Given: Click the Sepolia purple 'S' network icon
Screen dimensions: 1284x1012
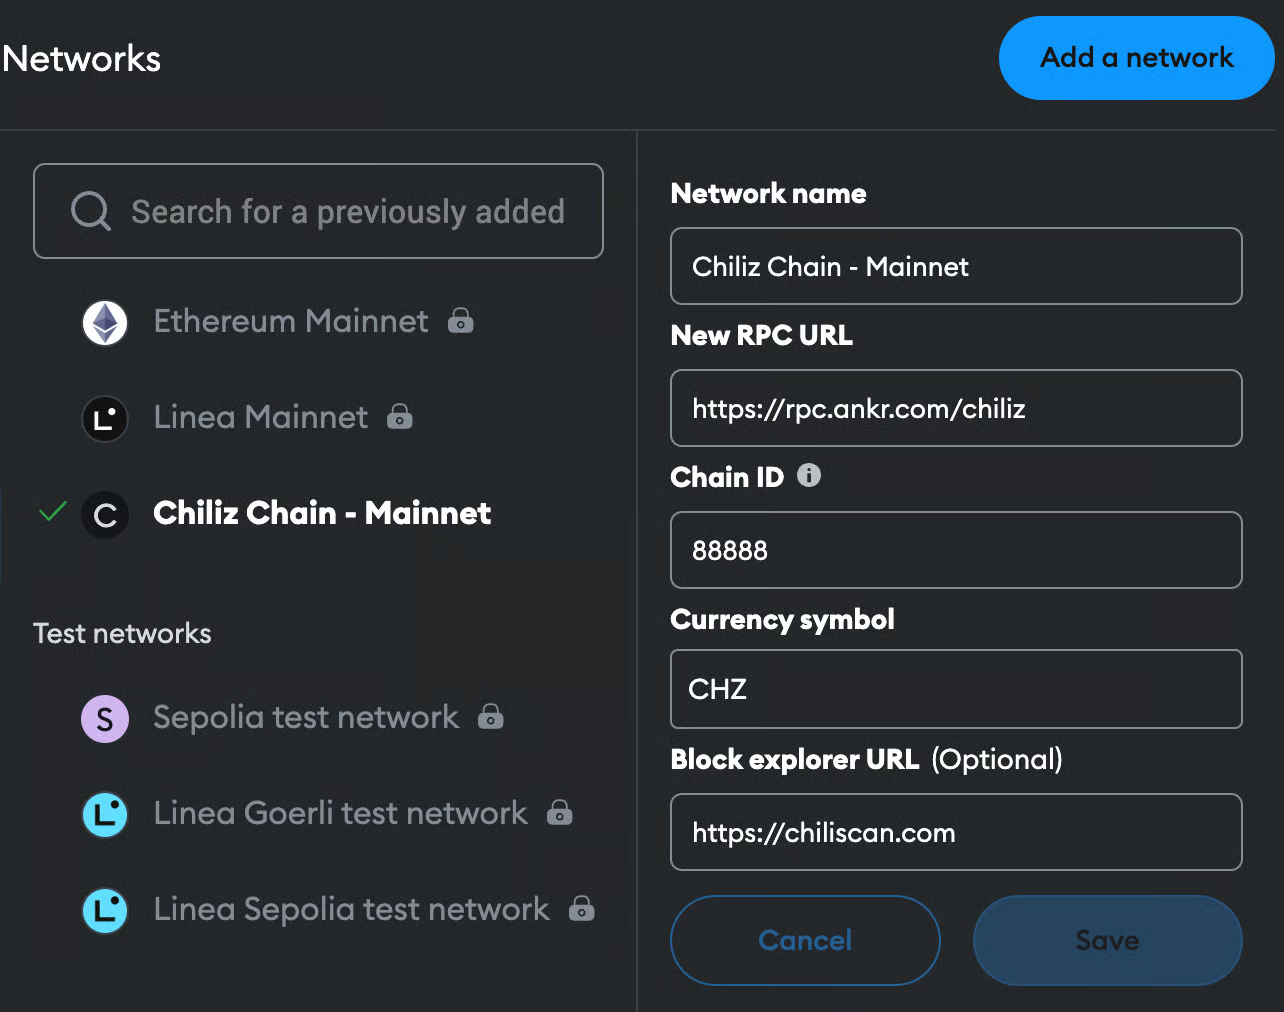Looking at the screenshot, I should tap(105, 719).
